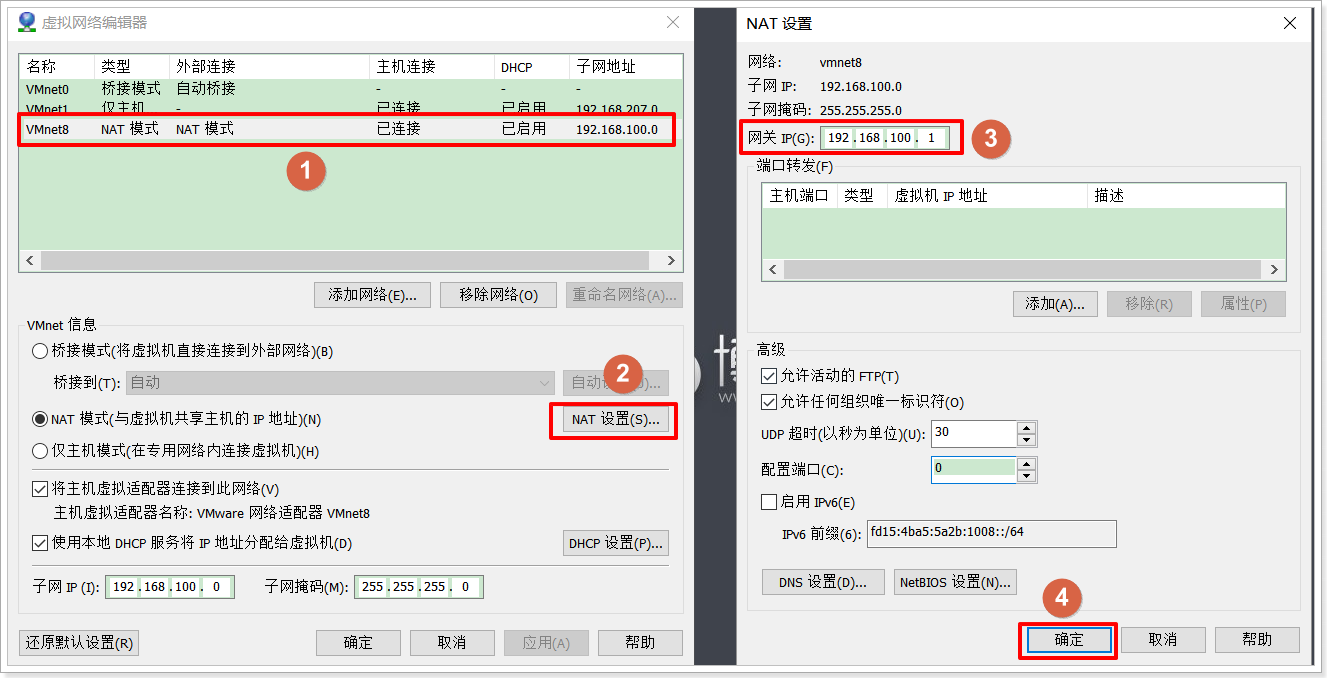
Task: Decrease config port with down stepper arrow
Action: pos(1026,476)
